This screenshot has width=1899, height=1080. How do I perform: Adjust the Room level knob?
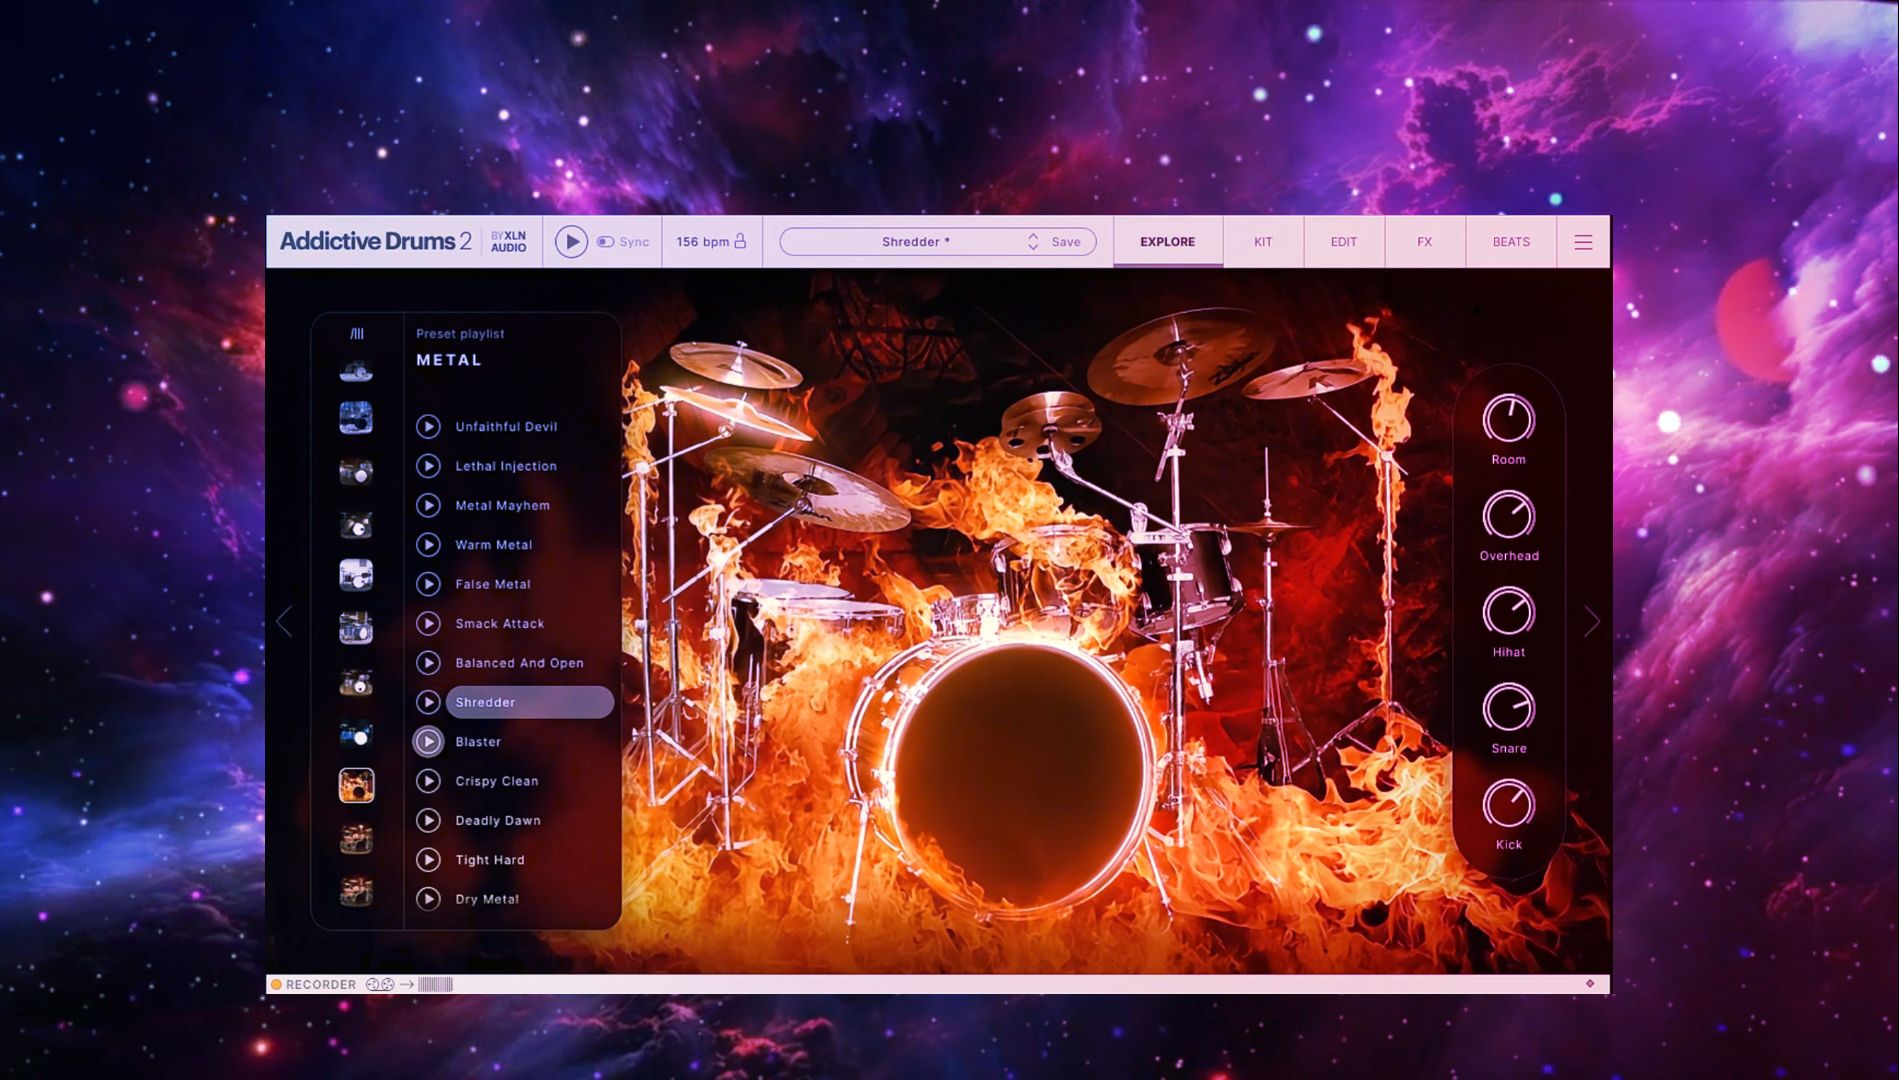tap(1508, 419)
